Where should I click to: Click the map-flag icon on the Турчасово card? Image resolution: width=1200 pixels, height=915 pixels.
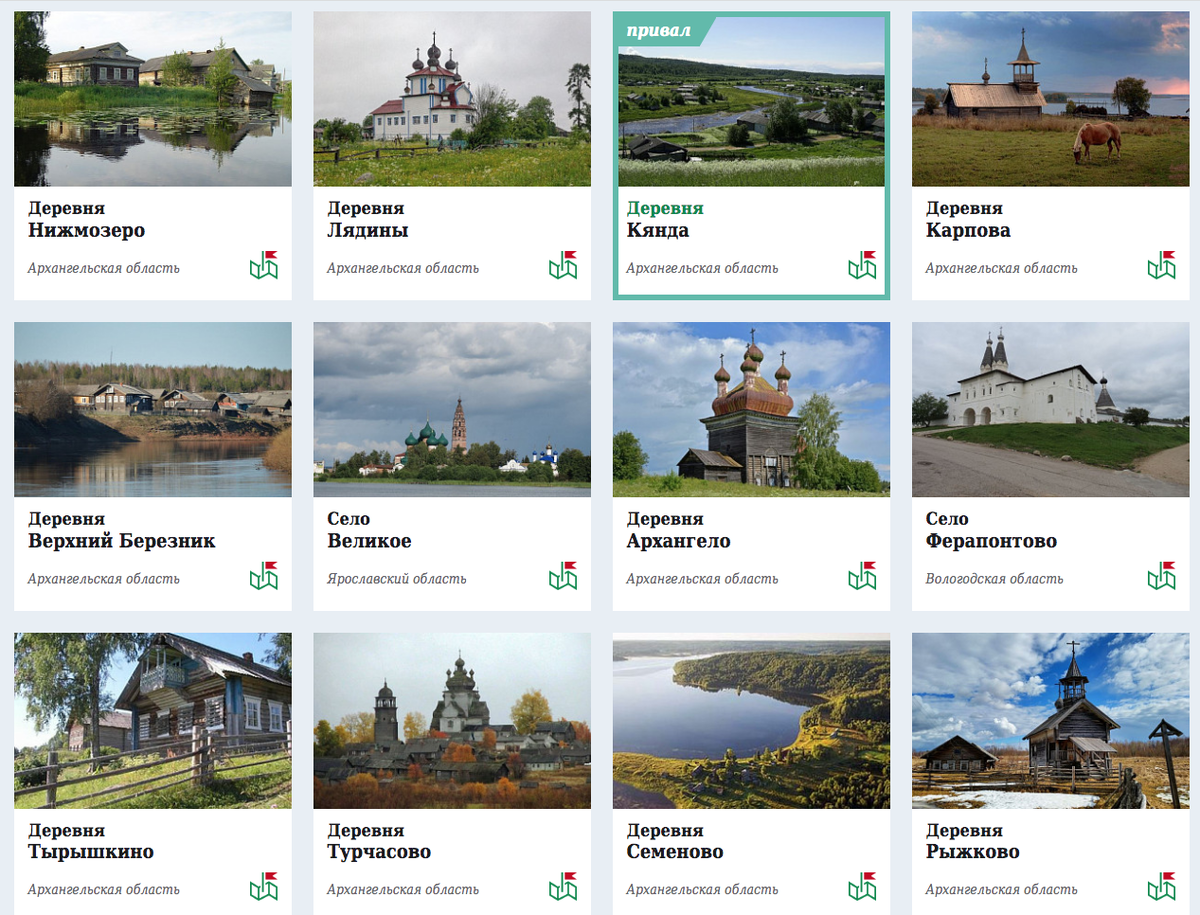[x=563, y=887]
